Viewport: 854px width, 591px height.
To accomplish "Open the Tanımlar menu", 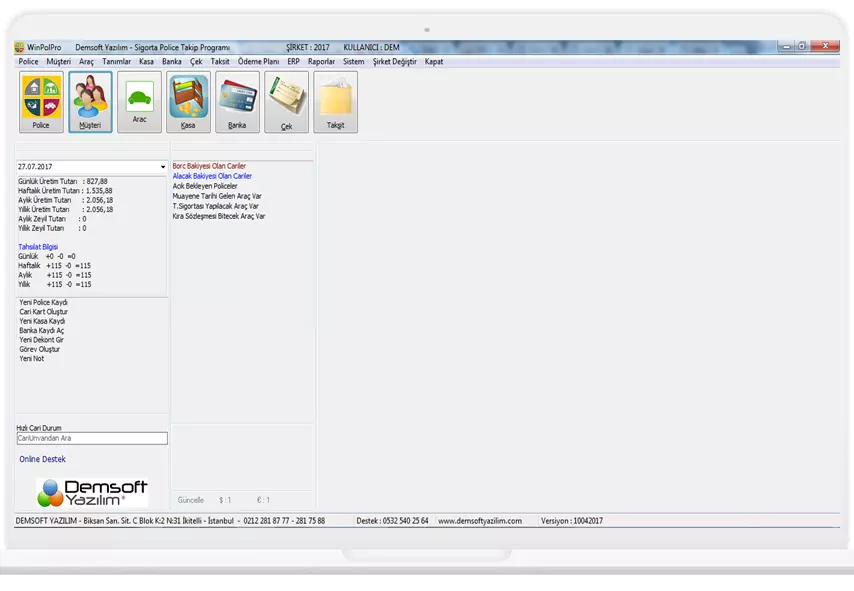I will [116, 62].
